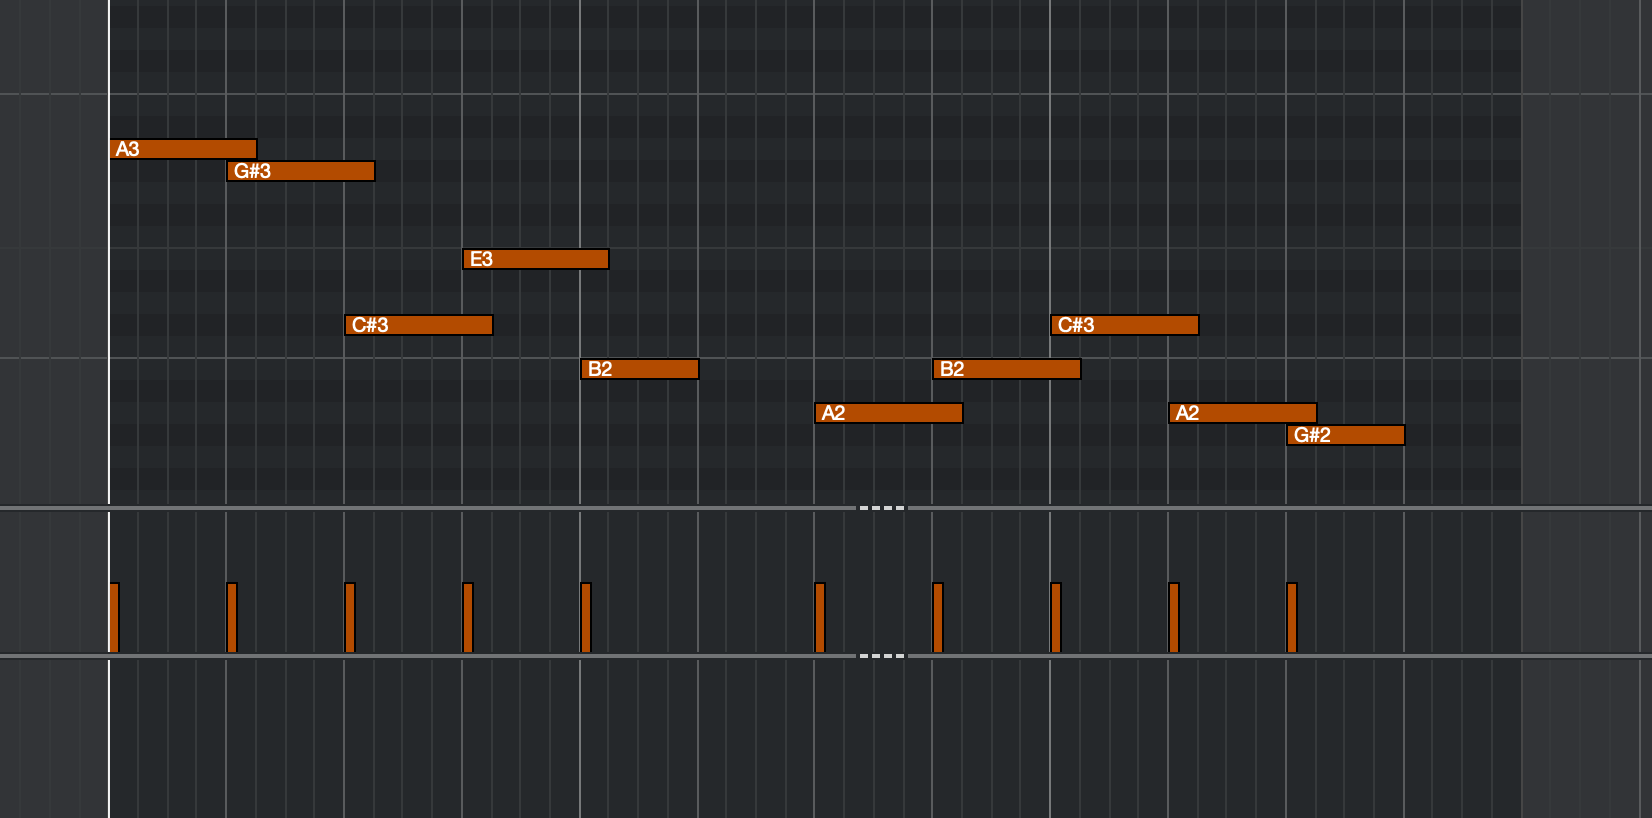The width and height of the screenshot is (1652, 818).
Task: Click dashed divider handle above velocity lane
Action: coord(882,508)
